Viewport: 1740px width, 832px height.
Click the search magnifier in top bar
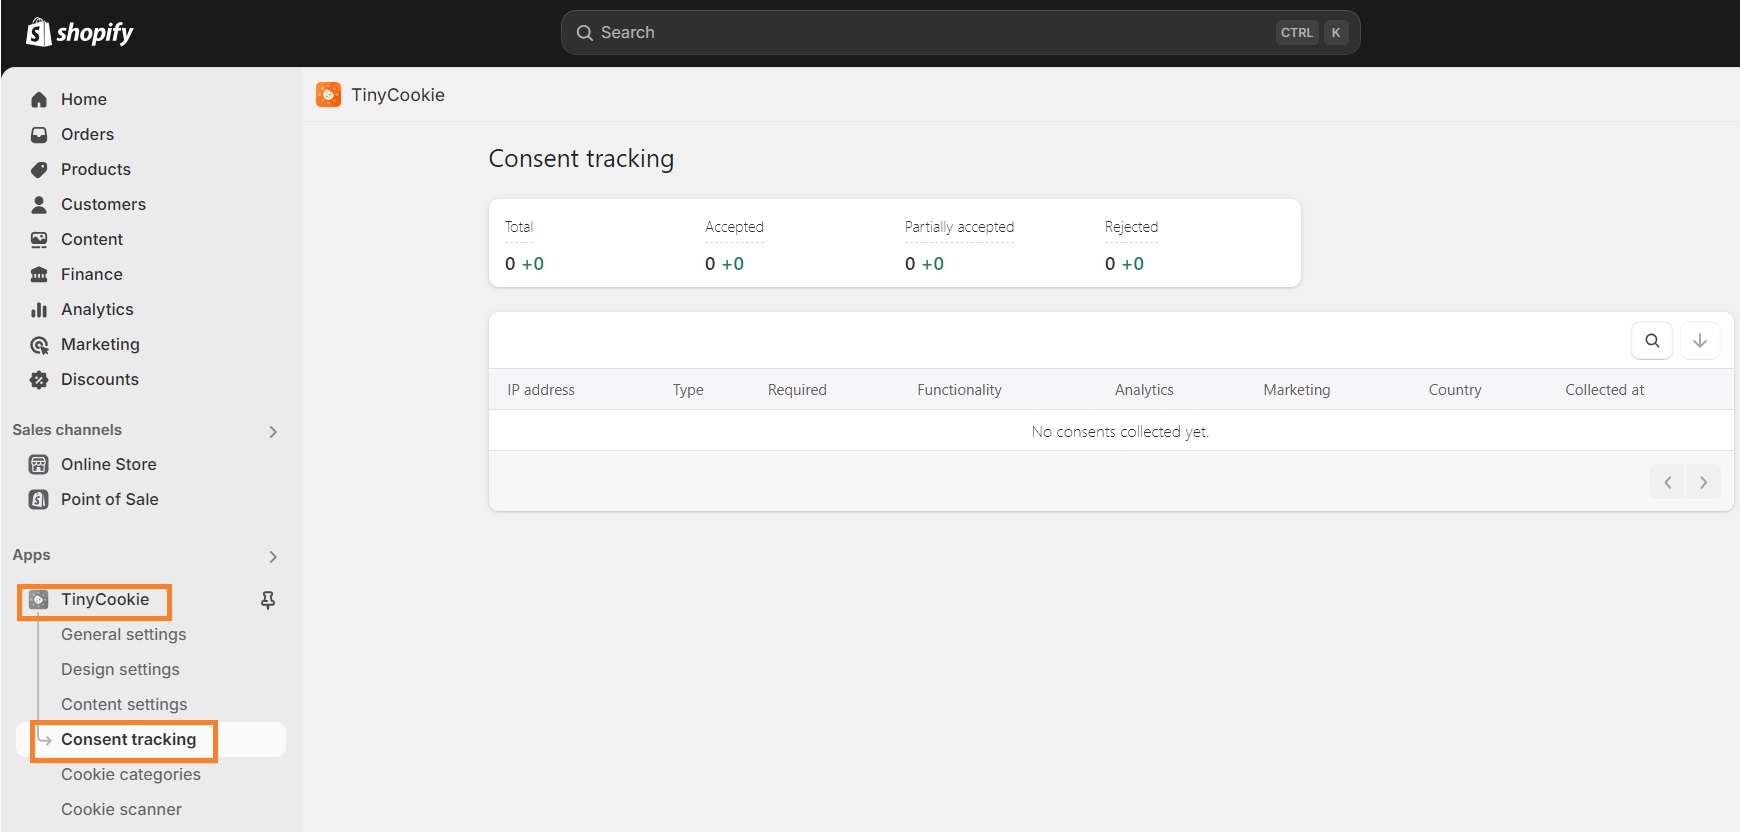585,33
